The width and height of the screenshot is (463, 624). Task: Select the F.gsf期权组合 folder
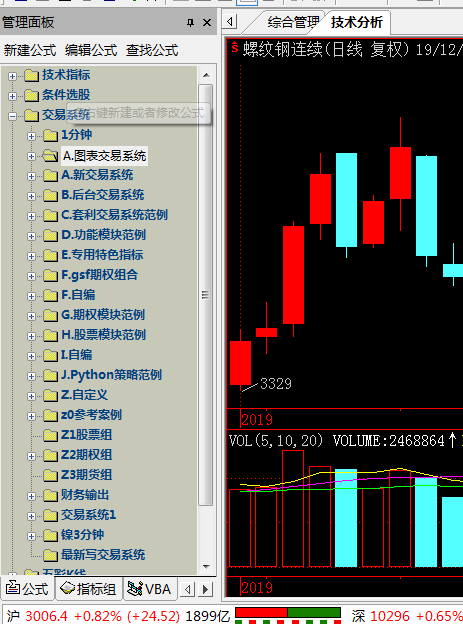[100, 275]
